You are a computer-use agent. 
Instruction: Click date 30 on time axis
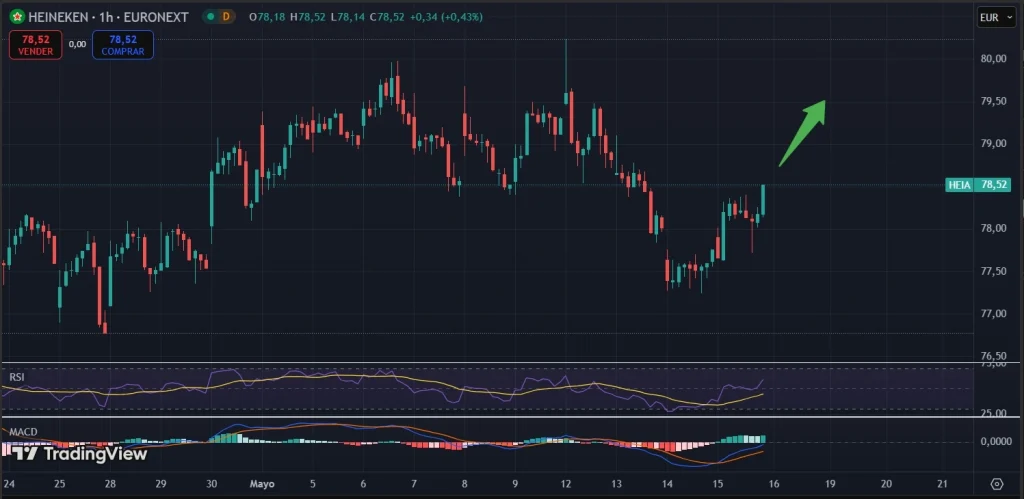tap(211, 484)
